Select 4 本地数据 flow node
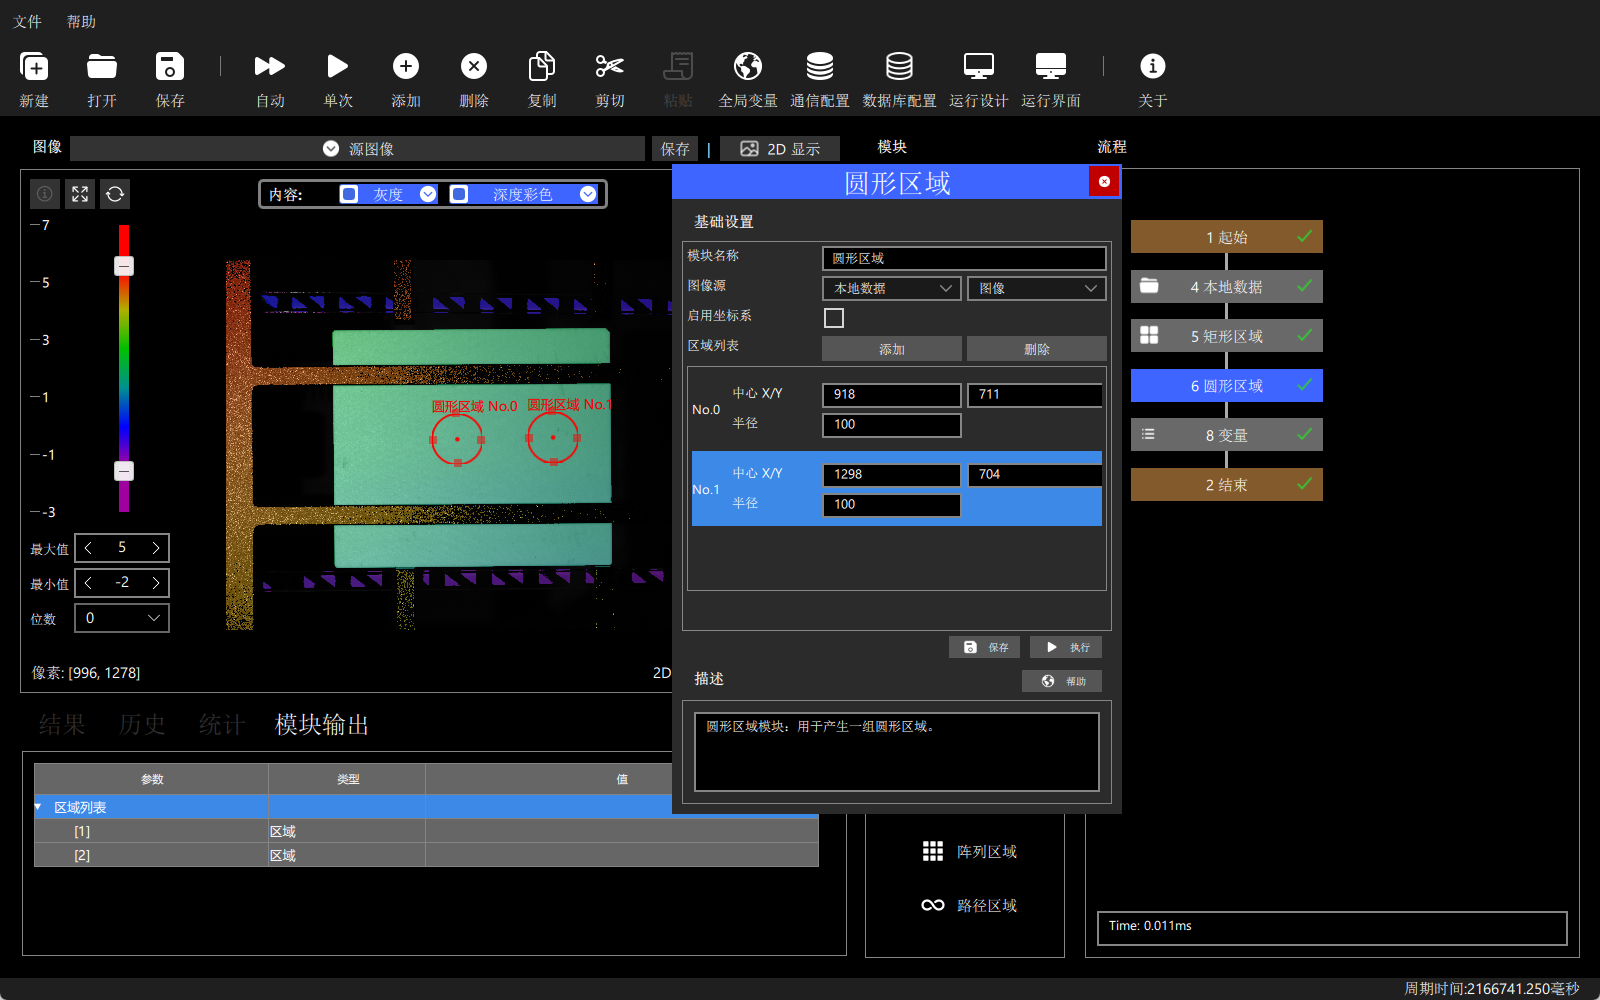1600x1000 pixels. pyautogui.click(x=1226, y=287)
